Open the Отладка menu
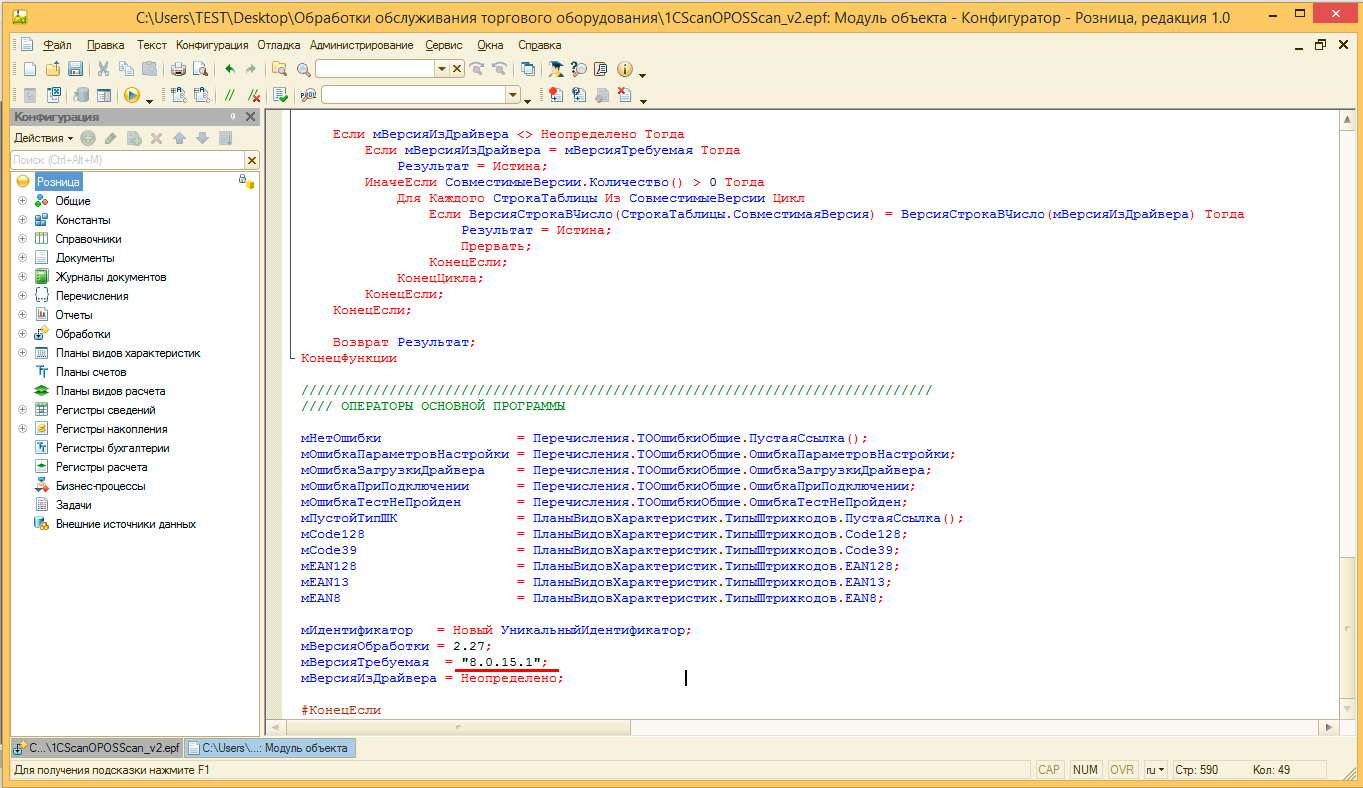 280,45
